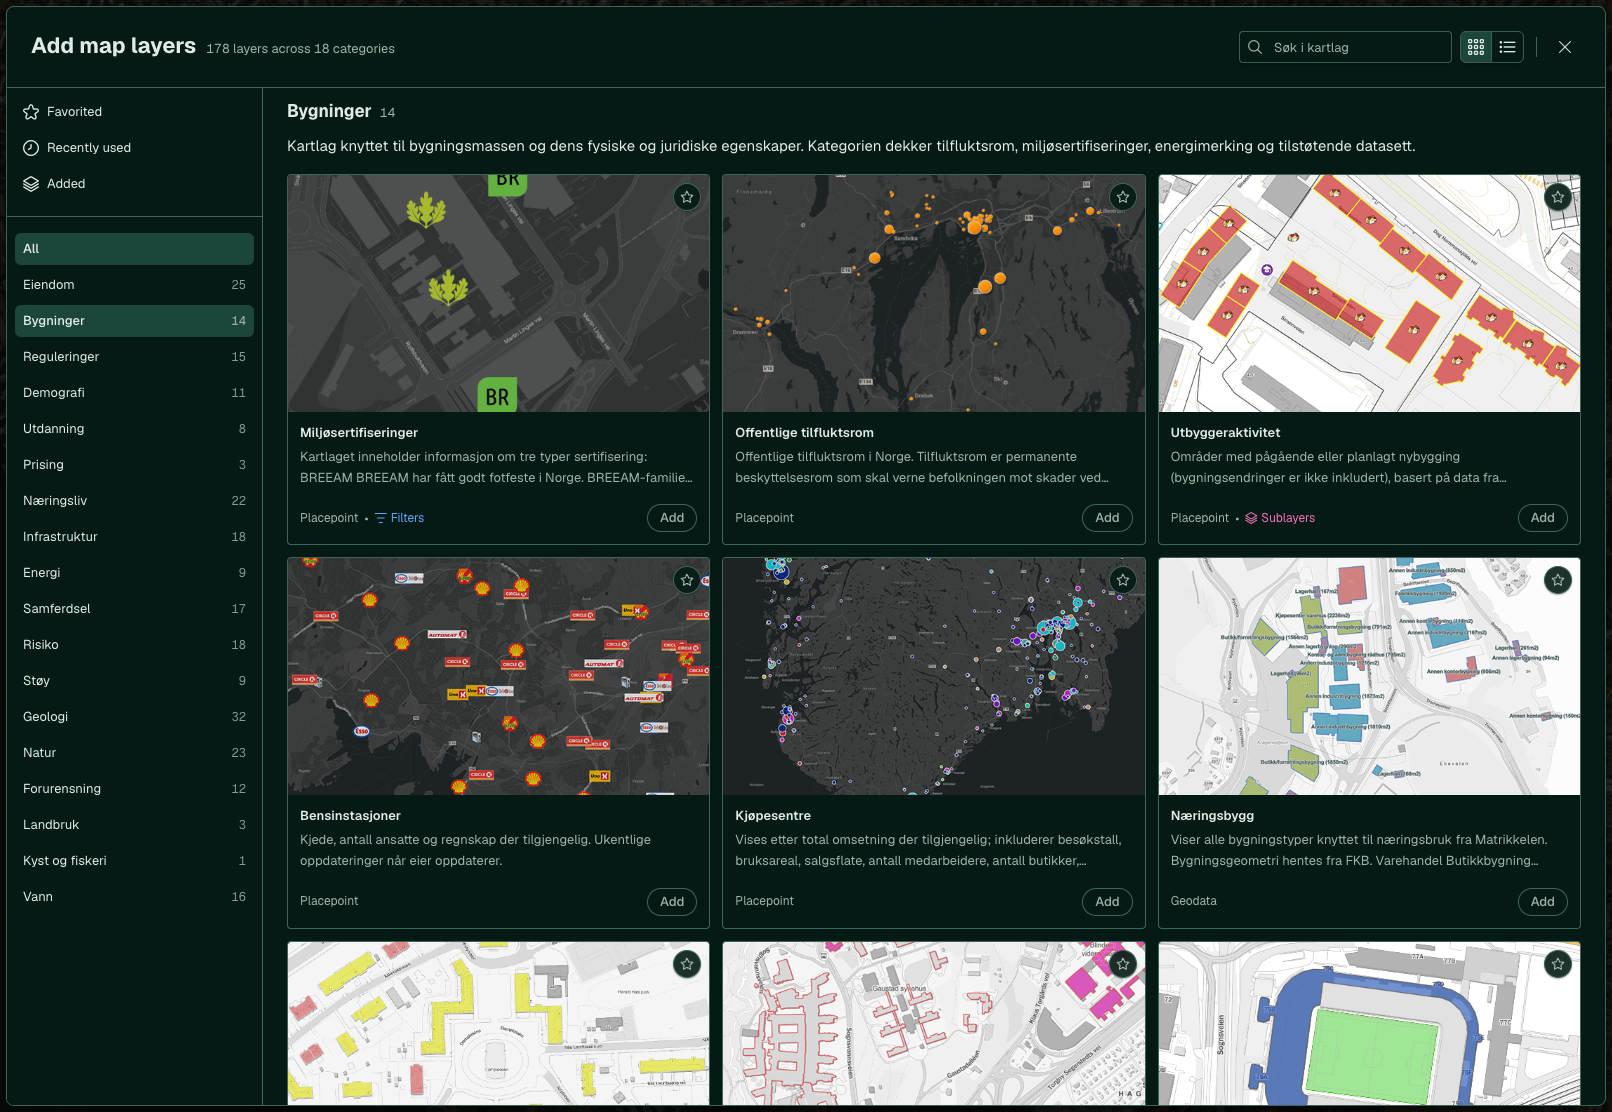Open Bensinstasjoner map thumbnail
Viewport: 1612px width, 1112px height.
point(498,677)
